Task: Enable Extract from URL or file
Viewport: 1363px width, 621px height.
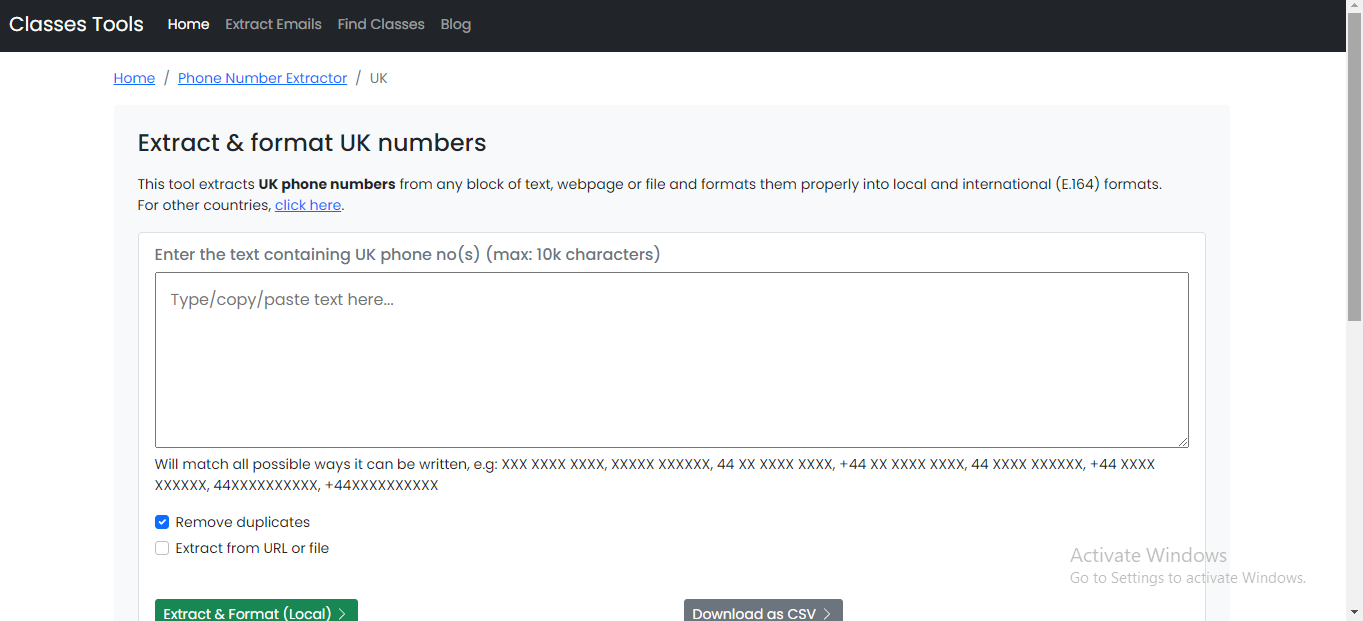Action: pos(161,547)
